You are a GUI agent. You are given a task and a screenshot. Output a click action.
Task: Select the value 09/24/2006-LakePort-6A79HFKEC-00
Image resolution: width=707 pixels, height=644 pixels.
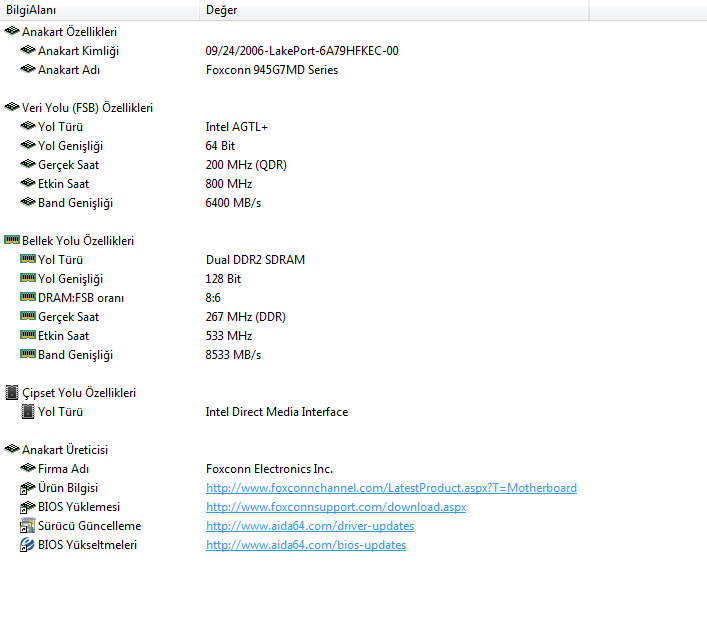click(302, 51)
